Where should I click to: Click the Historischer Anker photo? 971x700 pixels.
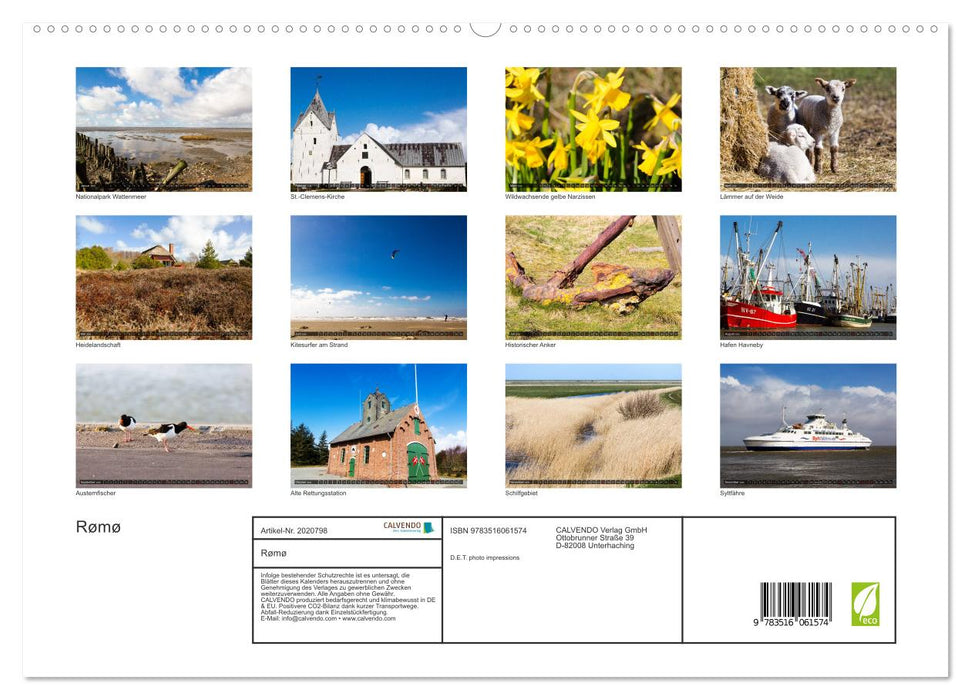[x=593, y=276]
